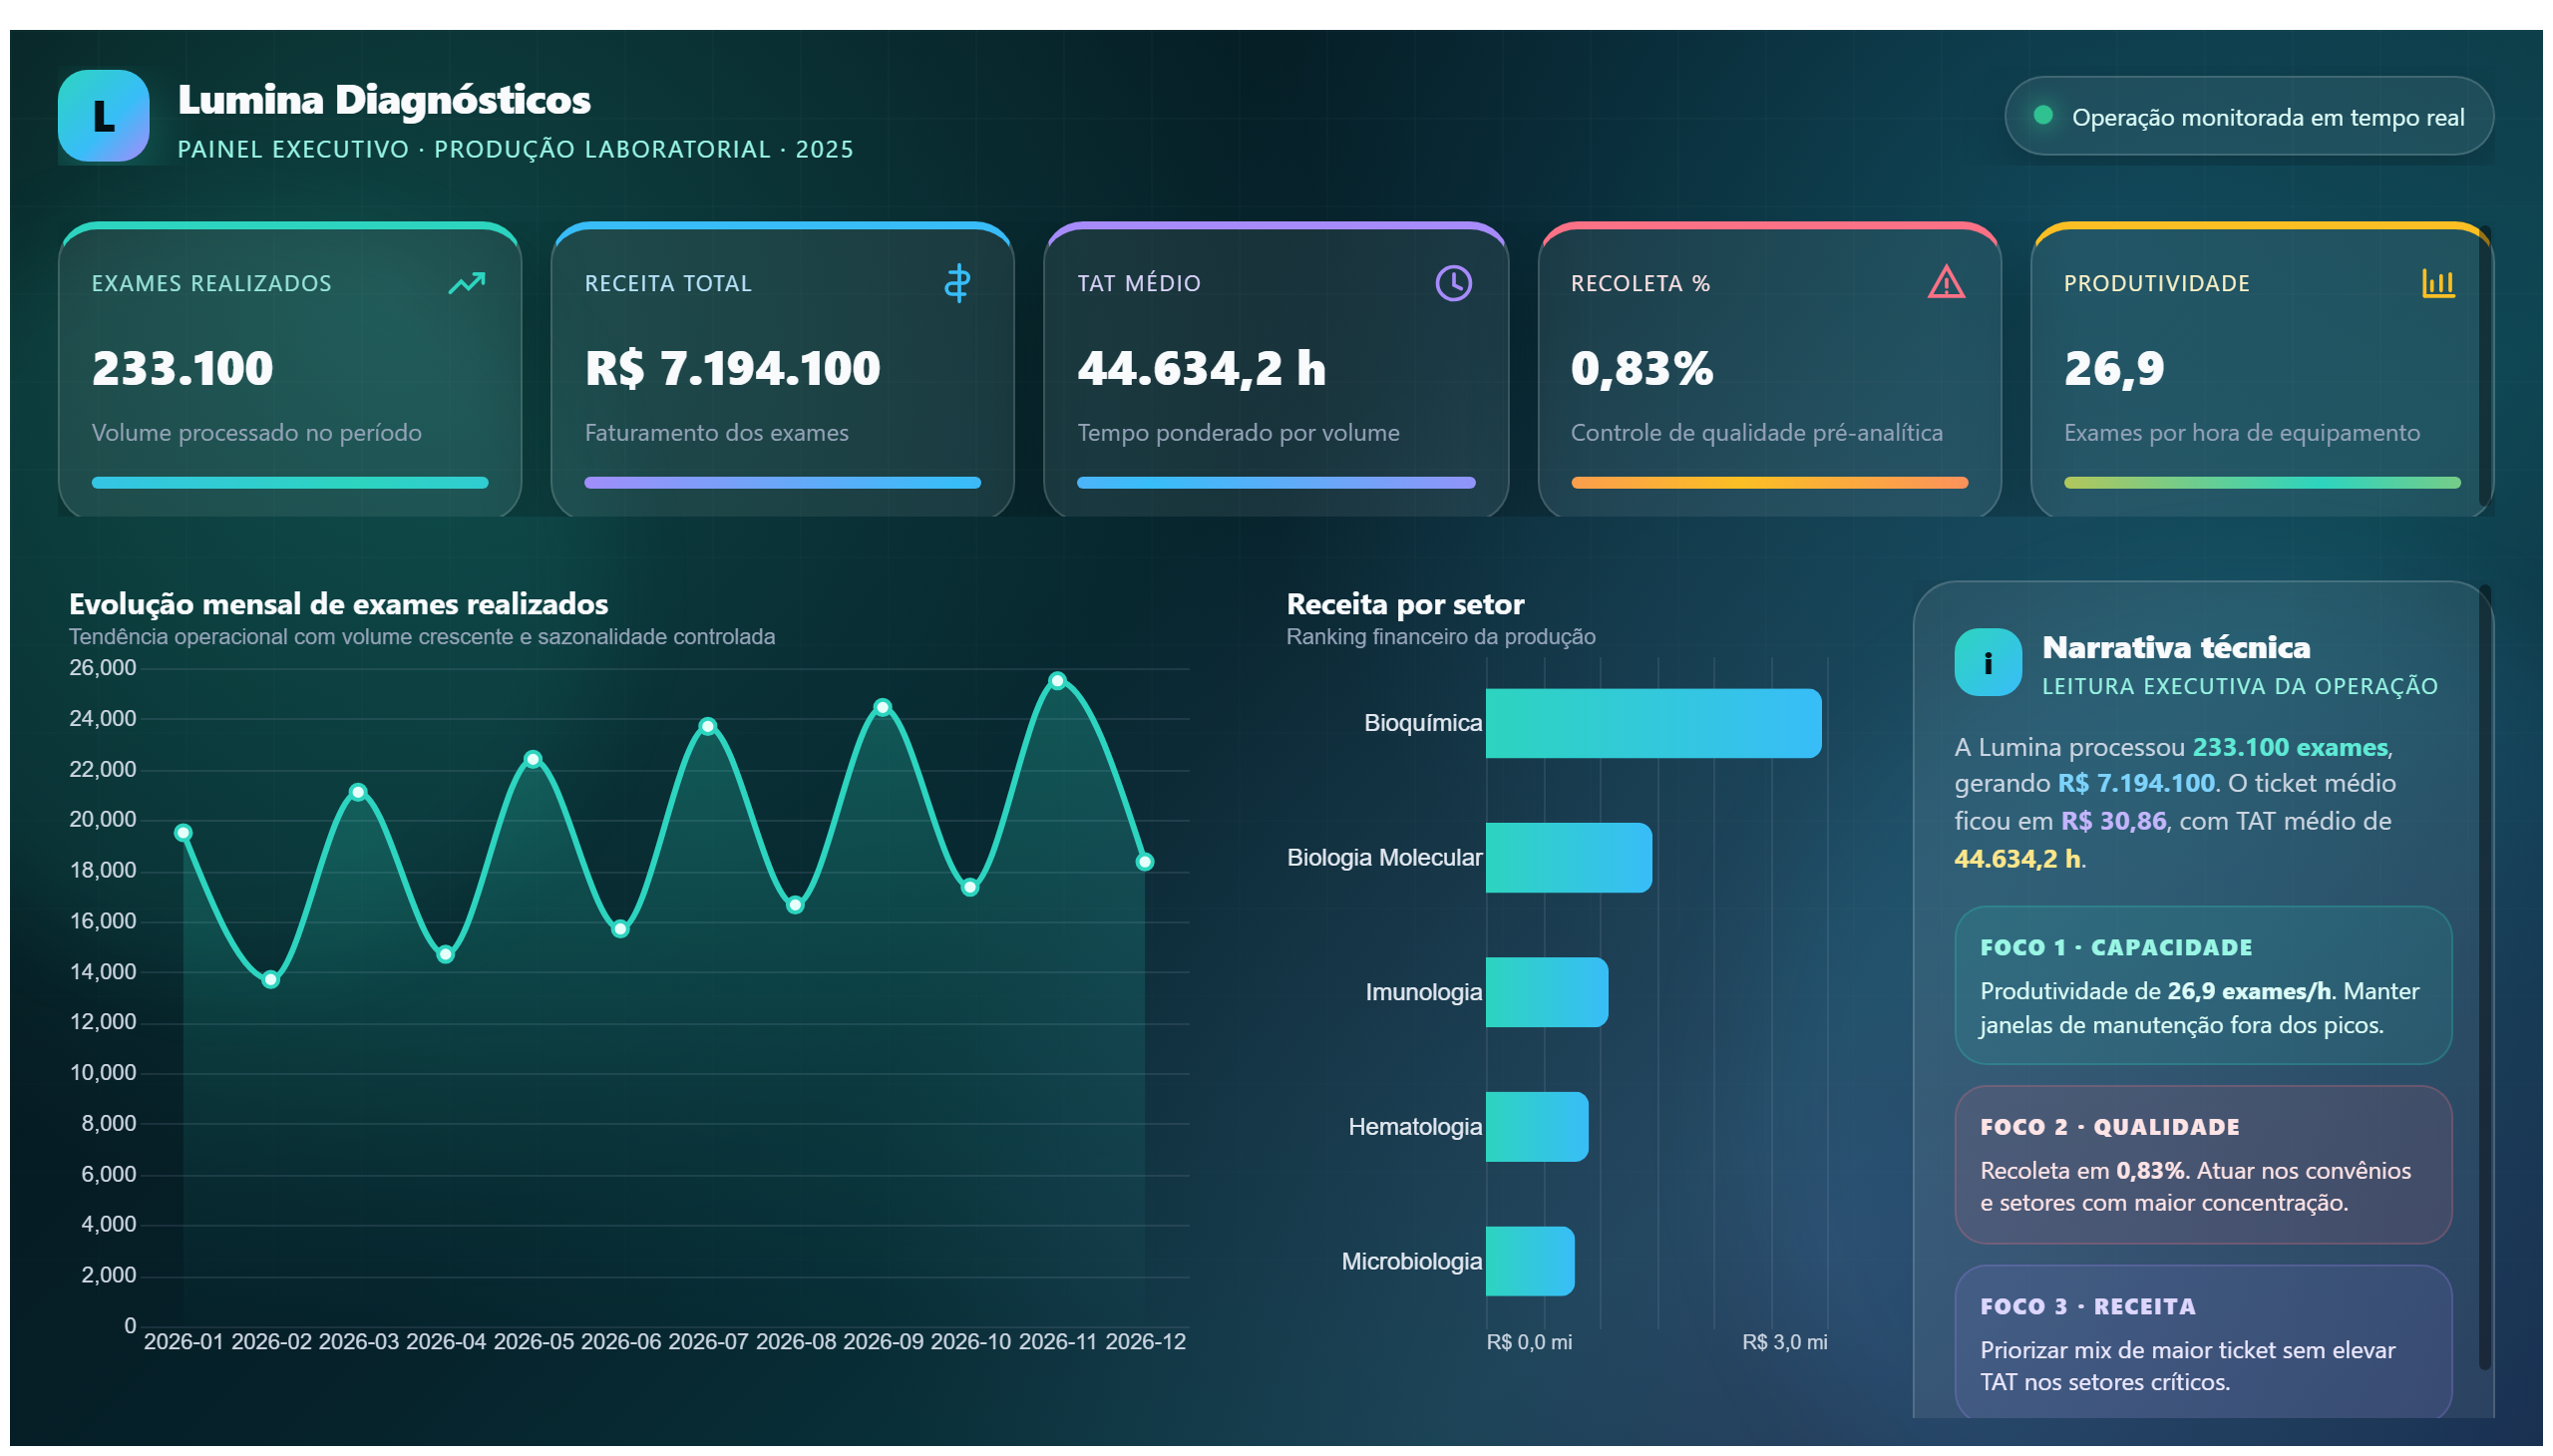
Task: Click the 2026-02 data point on the line chart
Action: tap(271, 980)
